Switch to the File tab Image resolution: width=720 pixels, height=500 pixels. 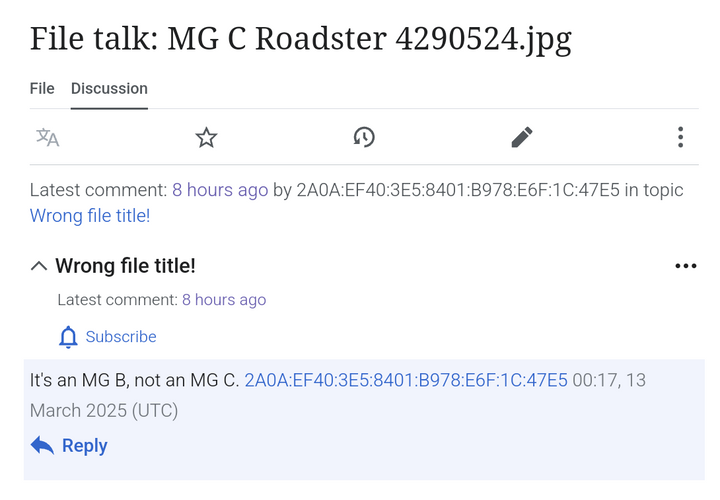(x=42, y=88)
